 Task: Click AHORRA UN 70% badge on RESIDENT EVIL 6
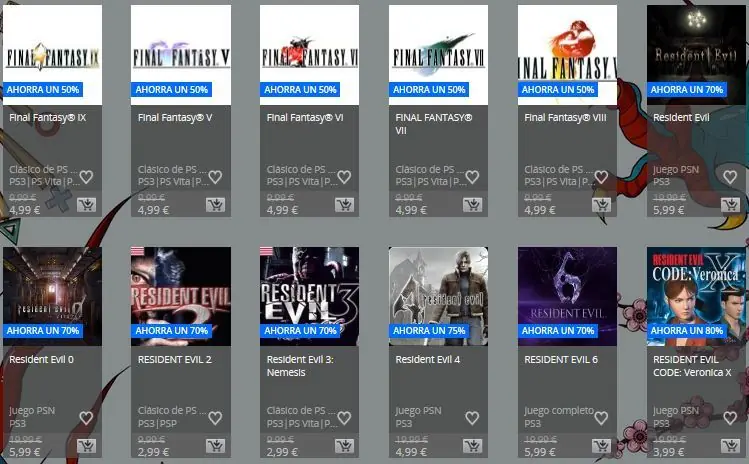(558, 331)
